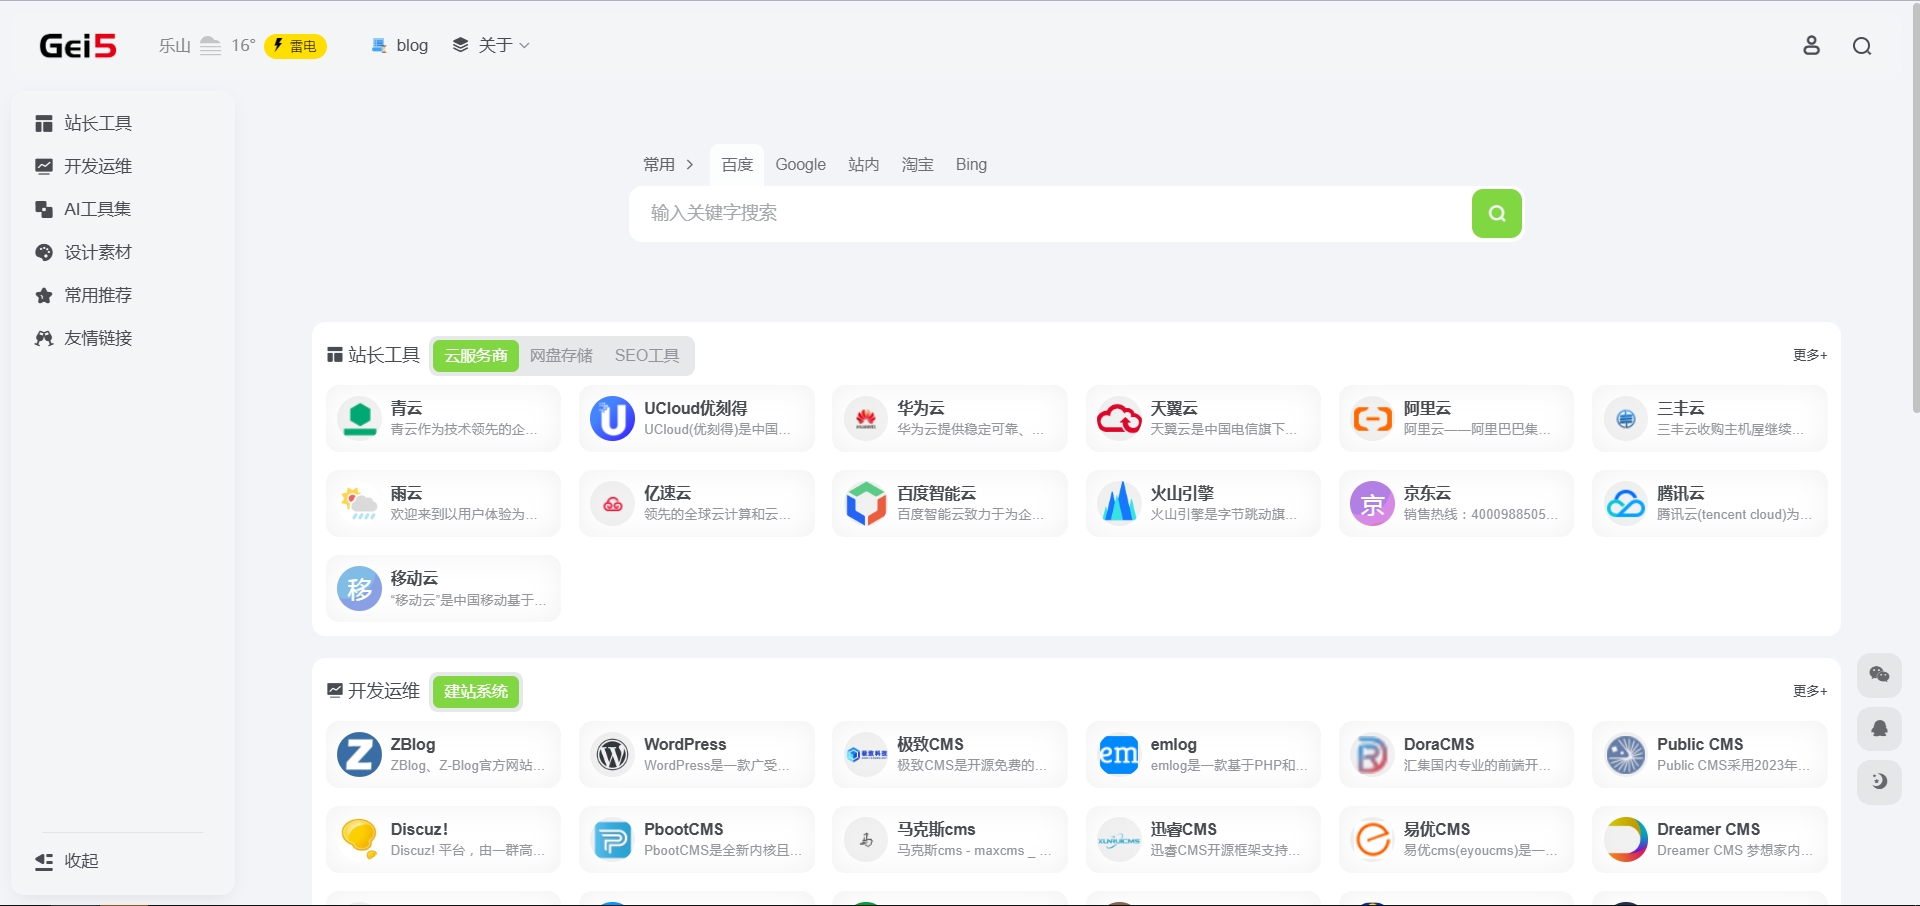Click the 雨云 weather logo icon
The image size is (1920, 906).
359,503
